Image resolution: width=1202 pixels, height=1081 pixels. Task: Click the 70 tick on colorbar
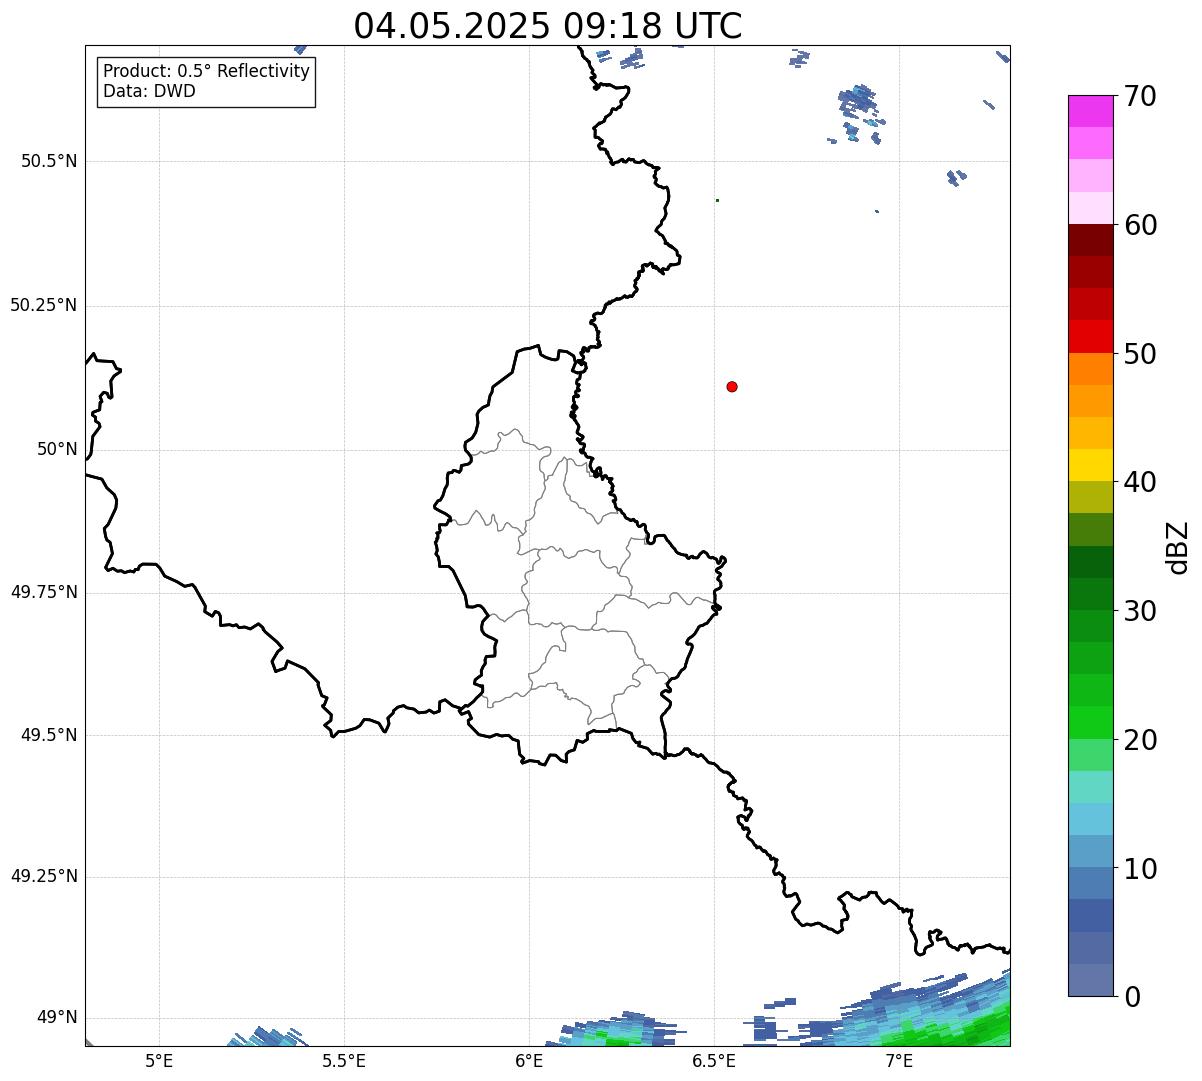click(1140, 96)
